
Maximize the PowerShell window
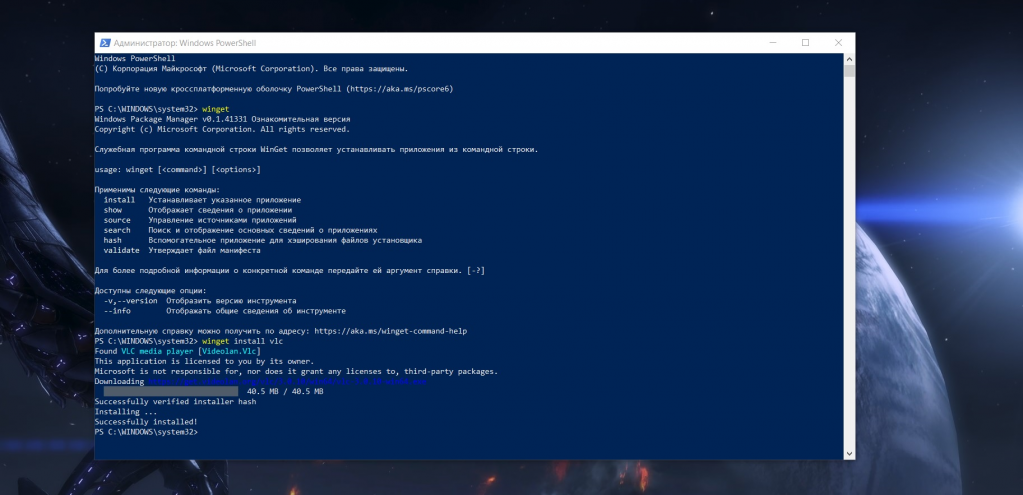coord(805,43)
